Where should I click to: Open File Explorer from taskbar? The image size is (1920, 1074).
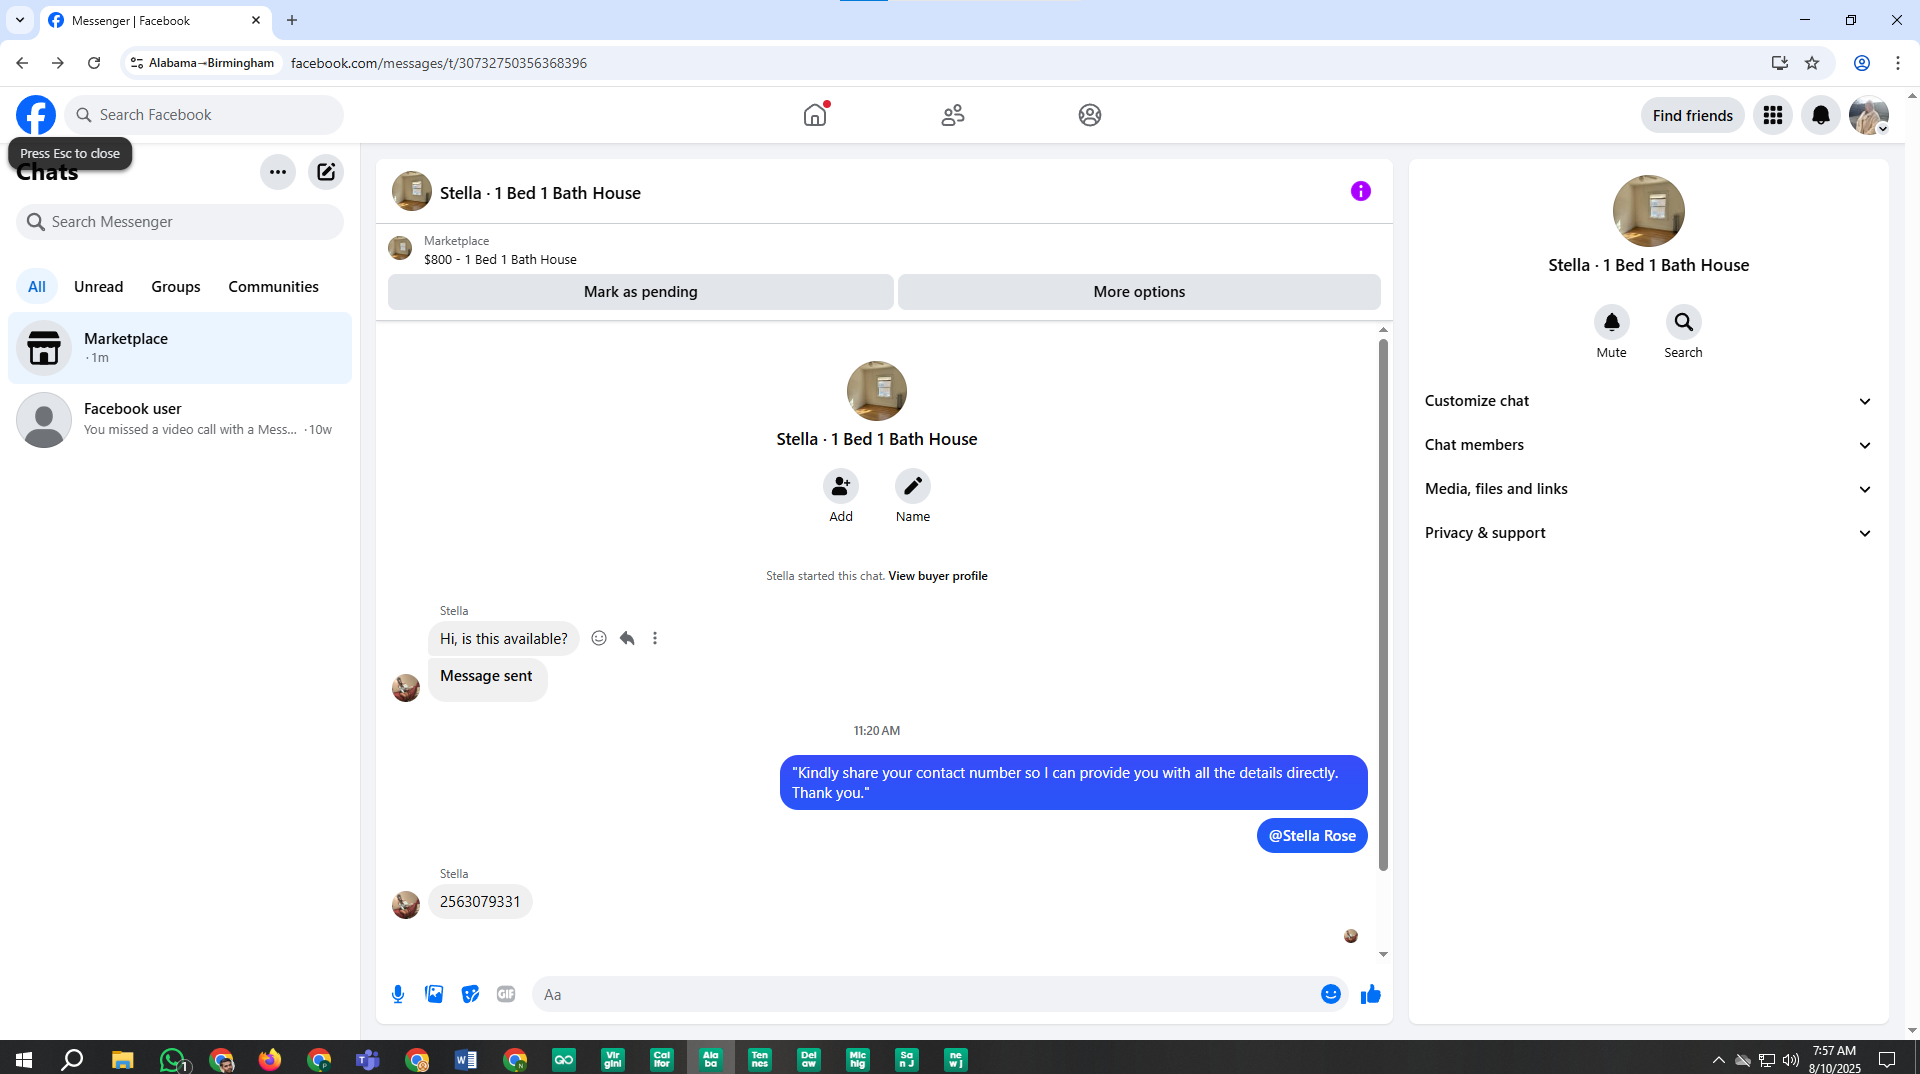pos(122,1059)
